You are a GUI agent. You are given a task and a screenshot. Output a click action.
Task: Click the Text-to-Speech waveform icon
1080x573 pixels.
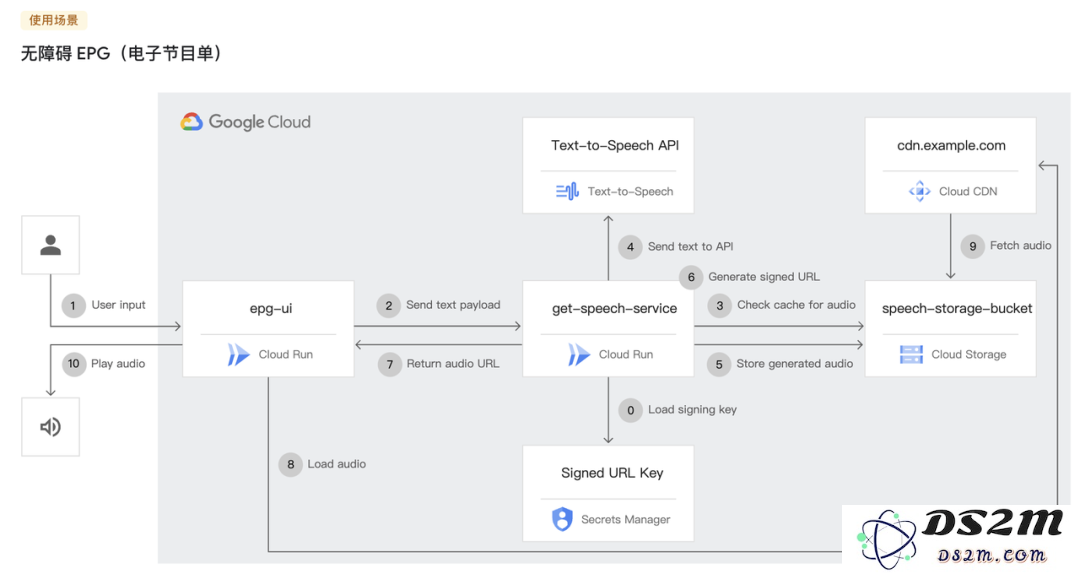pyautogui.click(x=568, y=191)
